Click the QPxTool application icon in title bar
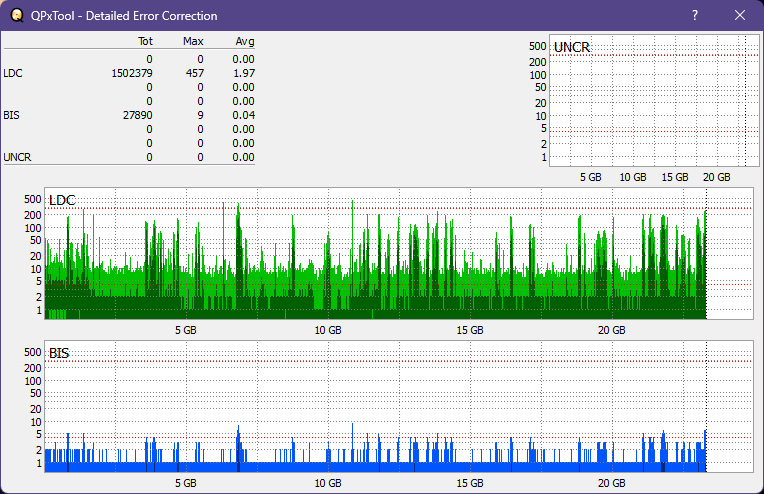Viewport: 764px width, 494px height. [17, 16]
